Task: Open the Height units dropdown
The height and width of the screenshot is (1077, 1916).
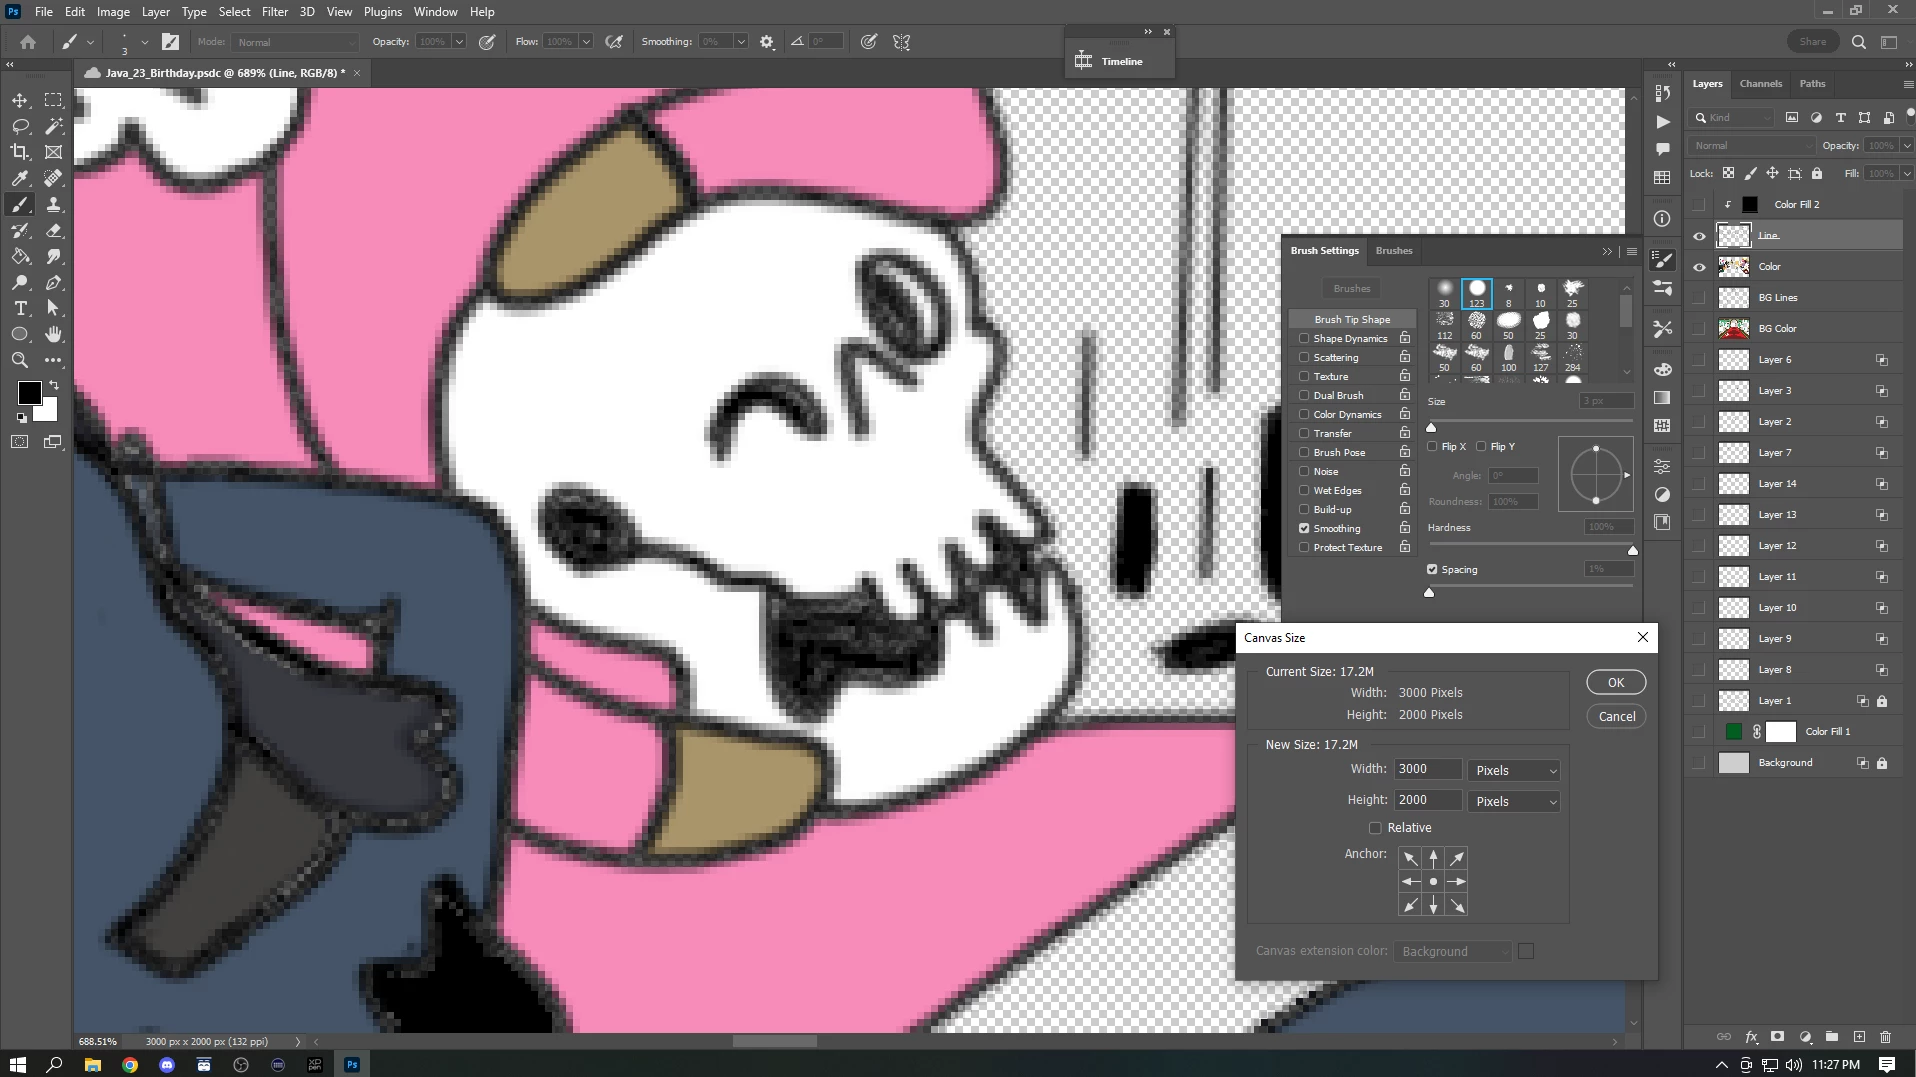Action: pyautogui.click(x=1514, y=801)
